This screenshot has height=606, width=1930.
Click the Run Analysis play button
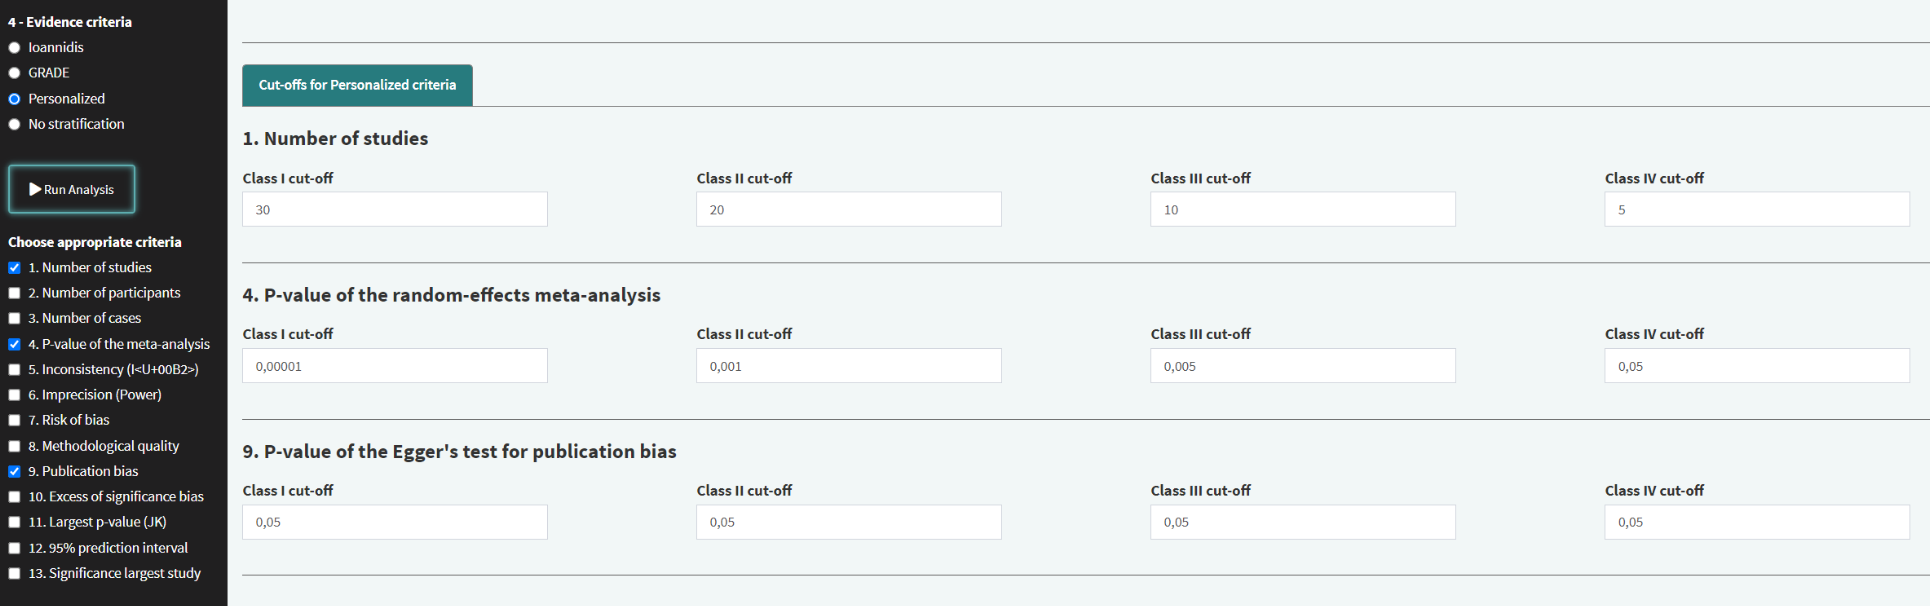[72, 189]
